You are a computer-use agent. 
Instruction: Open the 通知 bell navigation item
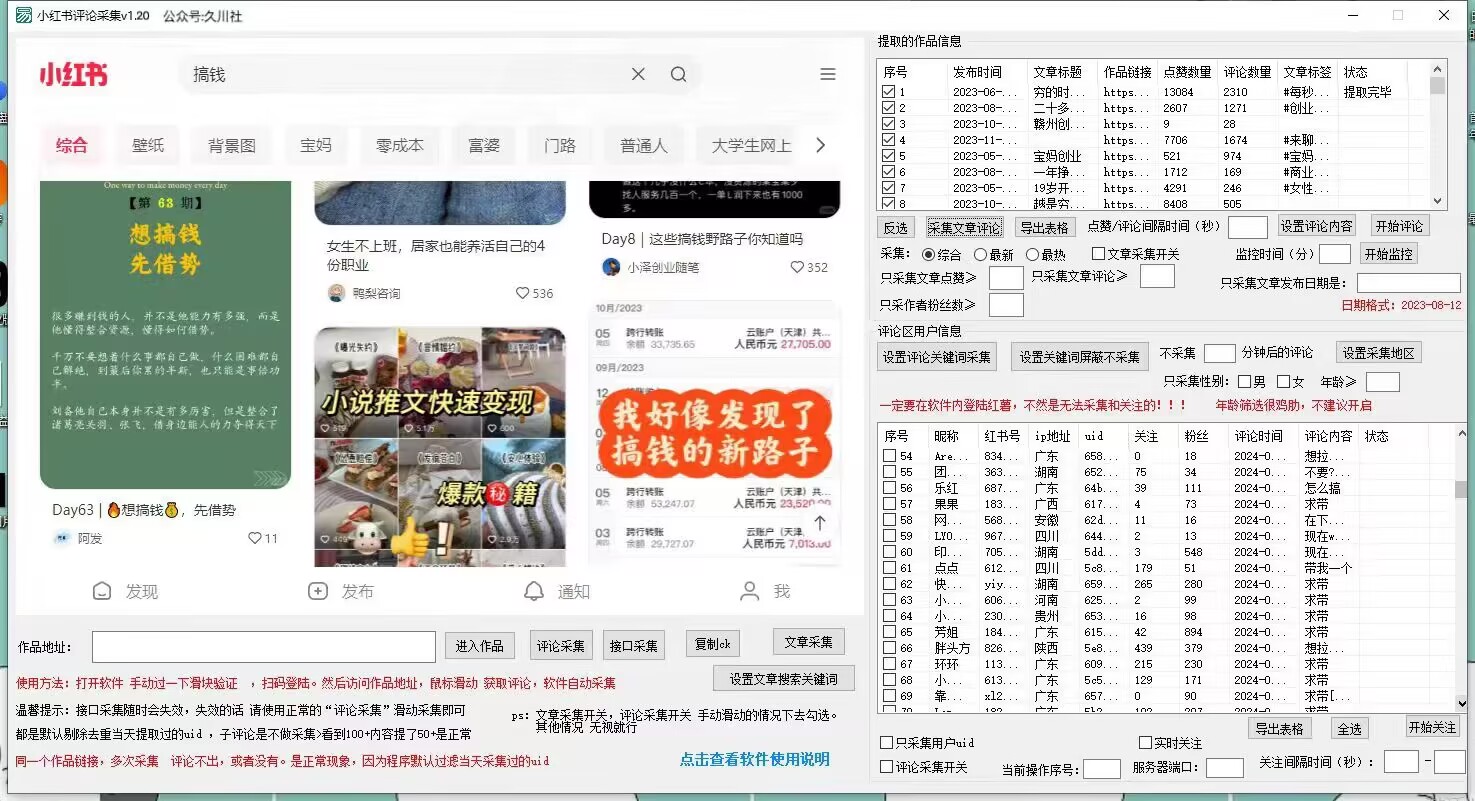tap(558, 591)
